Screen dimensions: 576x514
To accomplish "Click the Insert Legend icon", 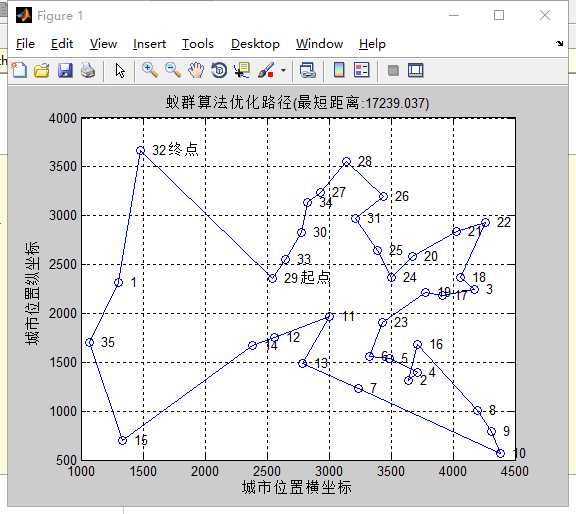I will pos(361,70).
